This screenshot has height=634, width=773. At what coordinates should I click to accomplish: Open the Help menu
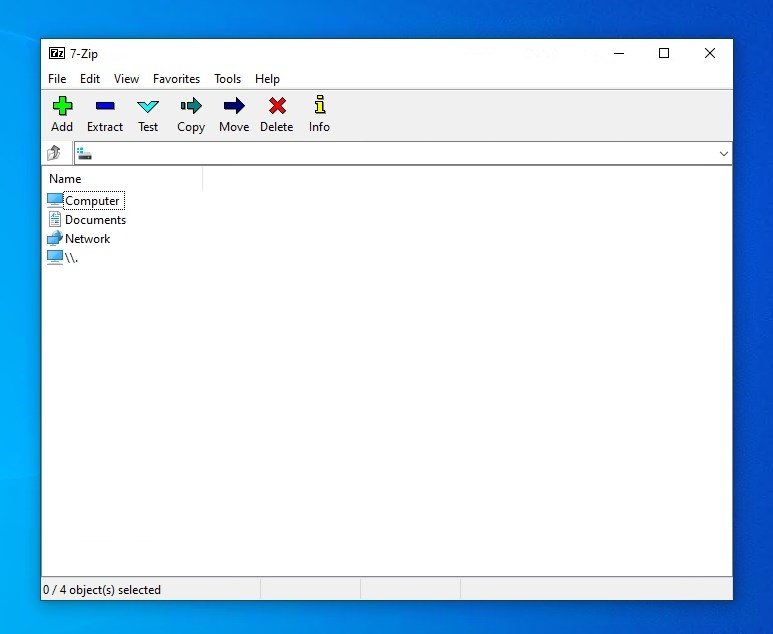tap(267, 79)
